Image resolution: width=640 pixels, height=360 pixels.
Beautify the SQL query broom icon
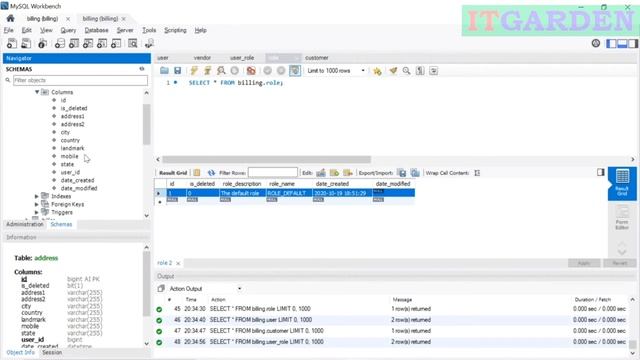(x=393, y=71)
